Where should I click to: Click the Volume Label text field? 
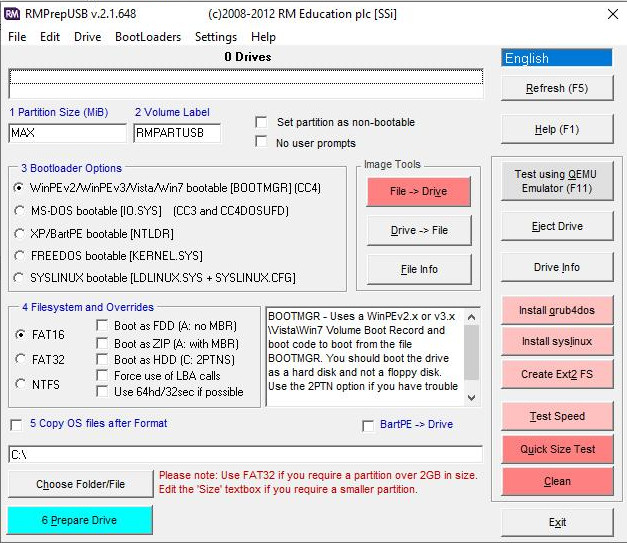pyautogui.click(x=176, y=133)
